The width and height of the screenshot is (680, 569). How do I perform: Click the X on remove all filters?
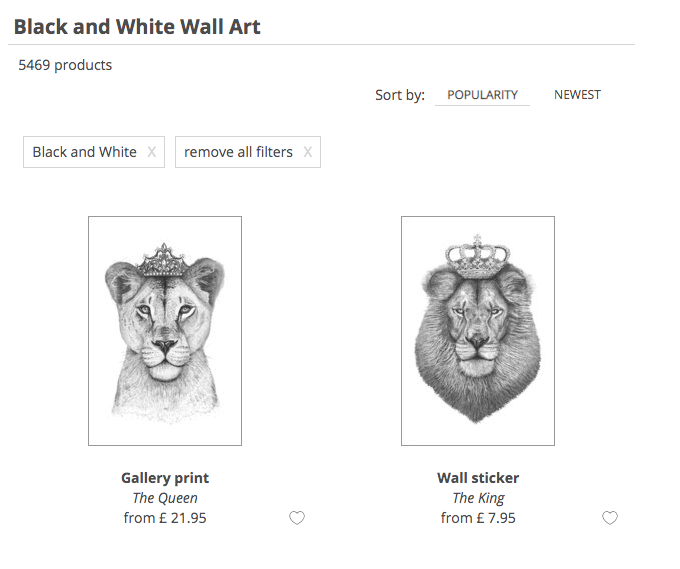307,152
